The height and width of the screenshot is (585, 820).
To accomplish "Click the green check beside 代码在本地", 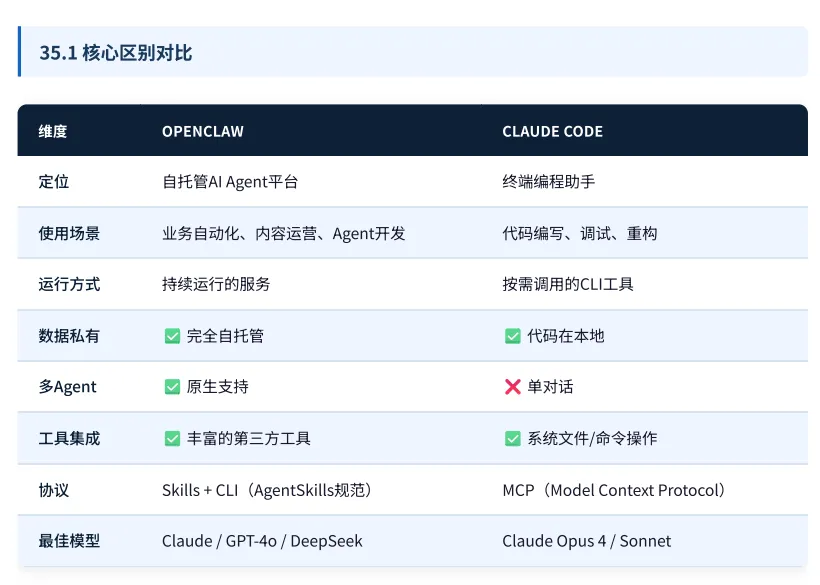I will coord(512,336).
